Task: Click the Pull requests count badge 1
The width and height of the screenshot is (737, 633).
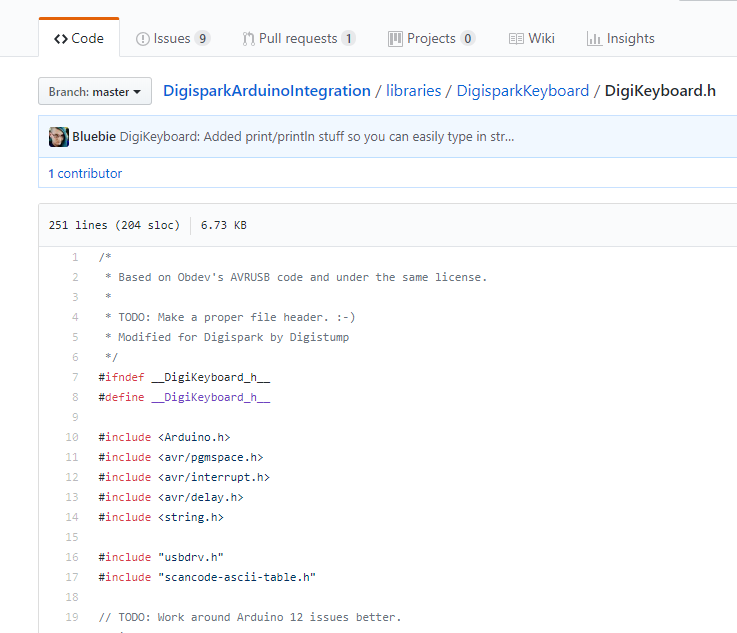Action: point(348,39)
